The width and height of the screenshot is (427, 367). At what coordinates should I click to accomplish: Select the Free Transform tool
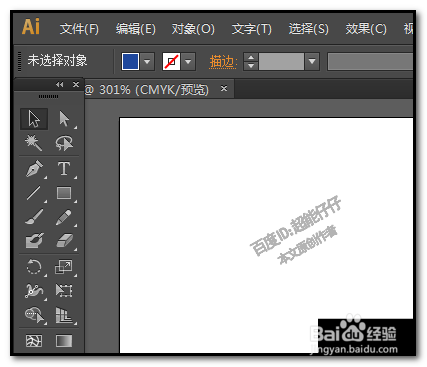(x=64, y=291)
